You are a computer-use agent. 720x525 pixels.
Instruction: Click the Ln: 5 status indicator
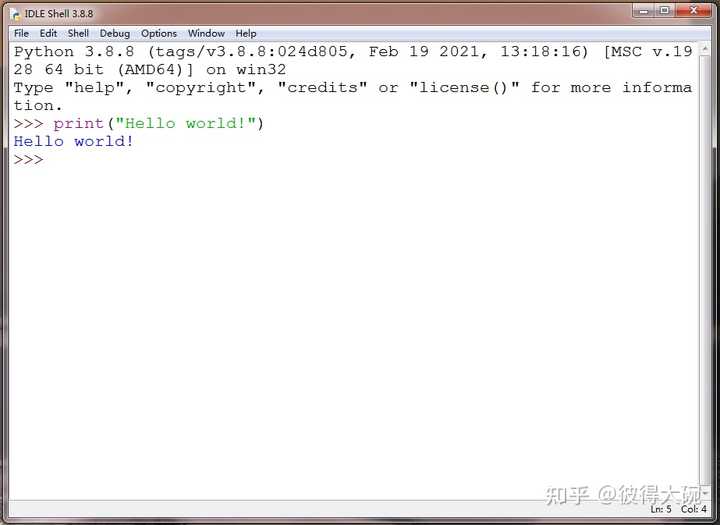[x=661, y=509]
